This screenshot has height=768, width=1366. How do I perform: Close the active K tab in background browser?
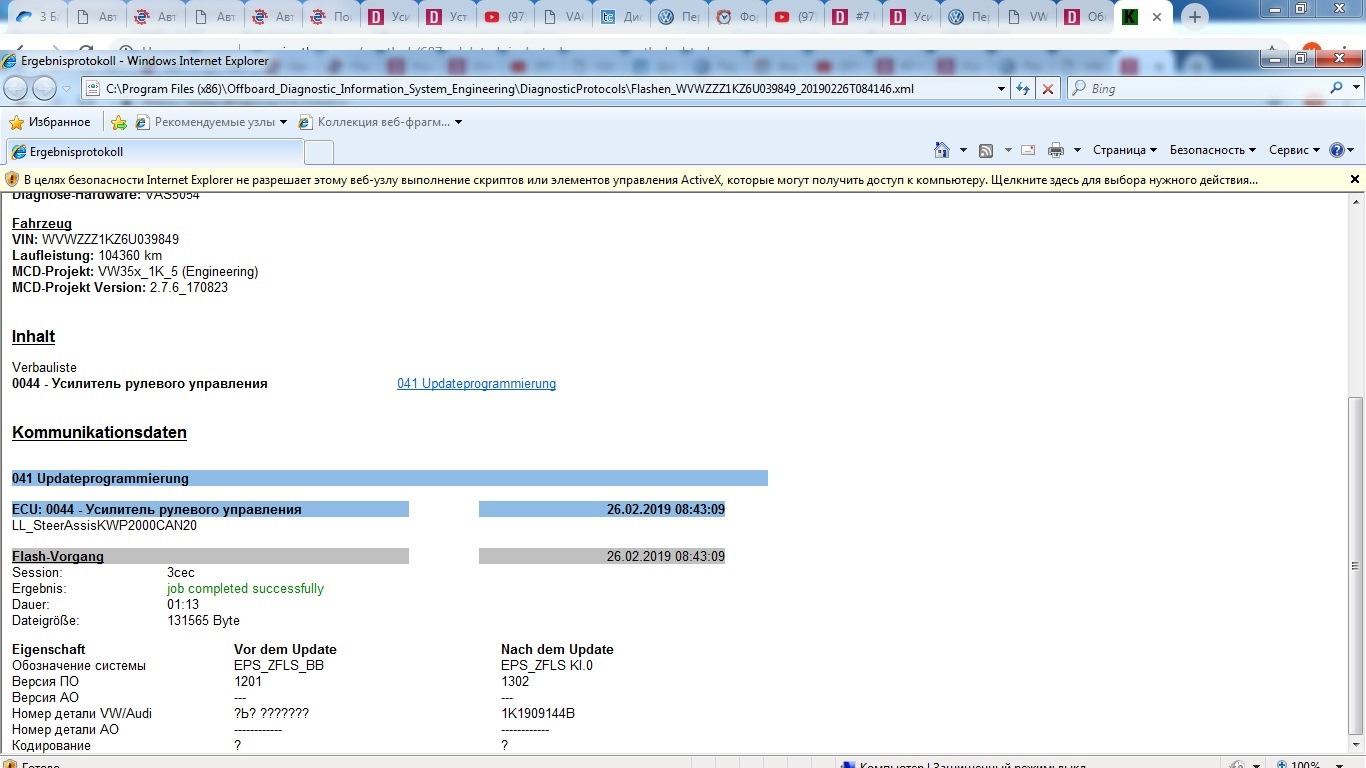1158,17
